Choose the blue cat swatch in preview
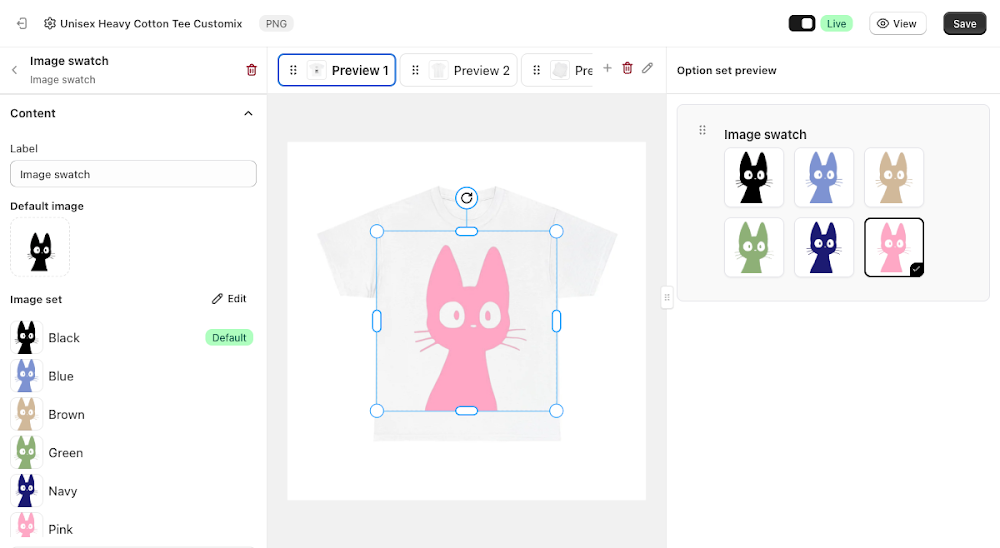 coord(824,177)
